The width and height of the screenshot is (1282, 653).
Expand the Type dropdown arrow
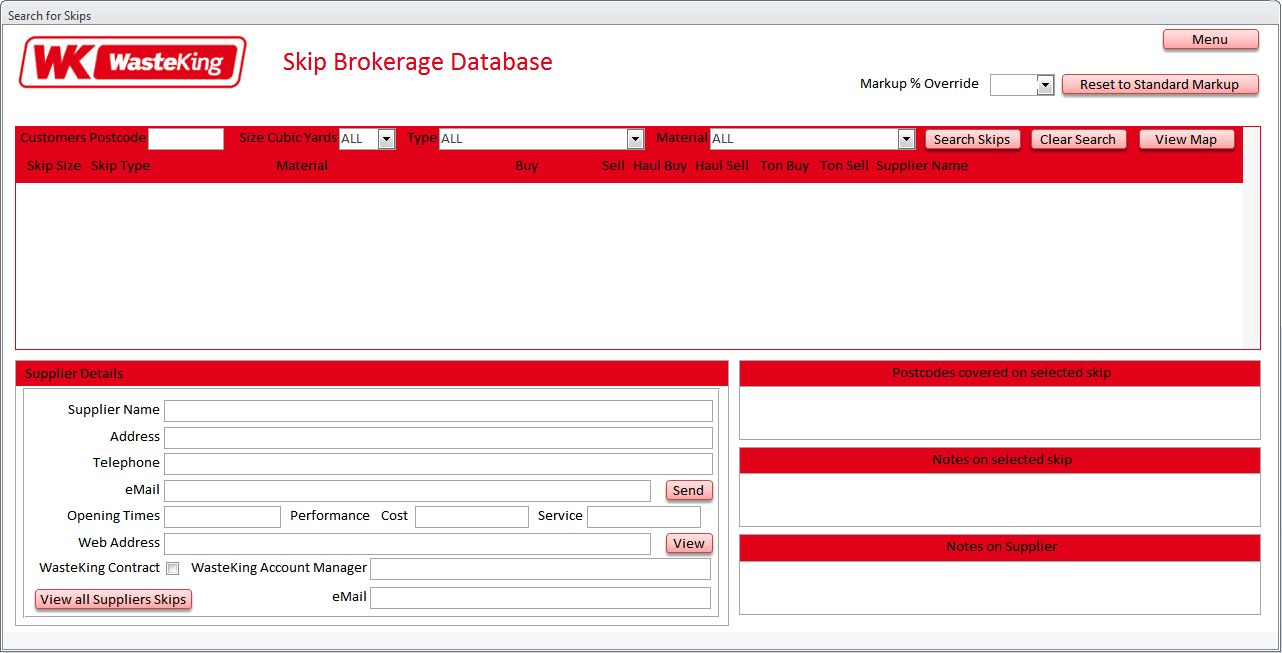click(x=635, y=139)
